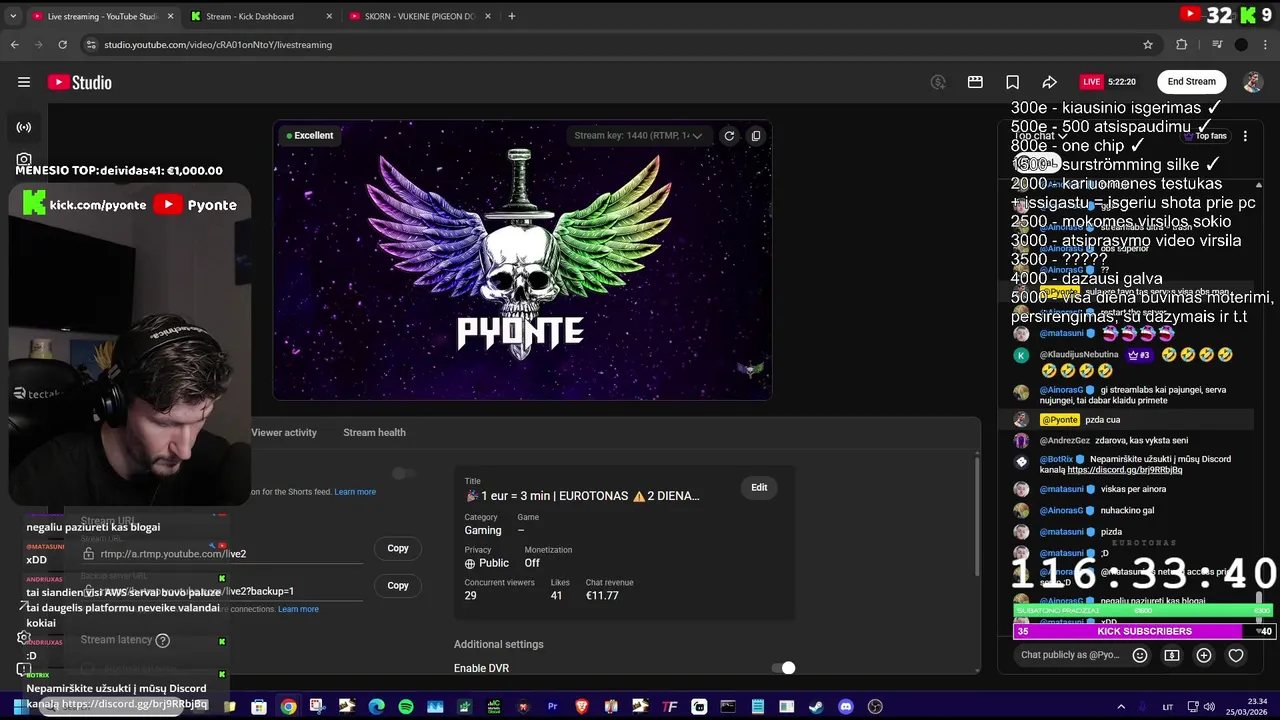The height and width of the screenshot is (720, 1280).
Task: Bookmark this page with star icon
Action: click(x=1148, y=44)
